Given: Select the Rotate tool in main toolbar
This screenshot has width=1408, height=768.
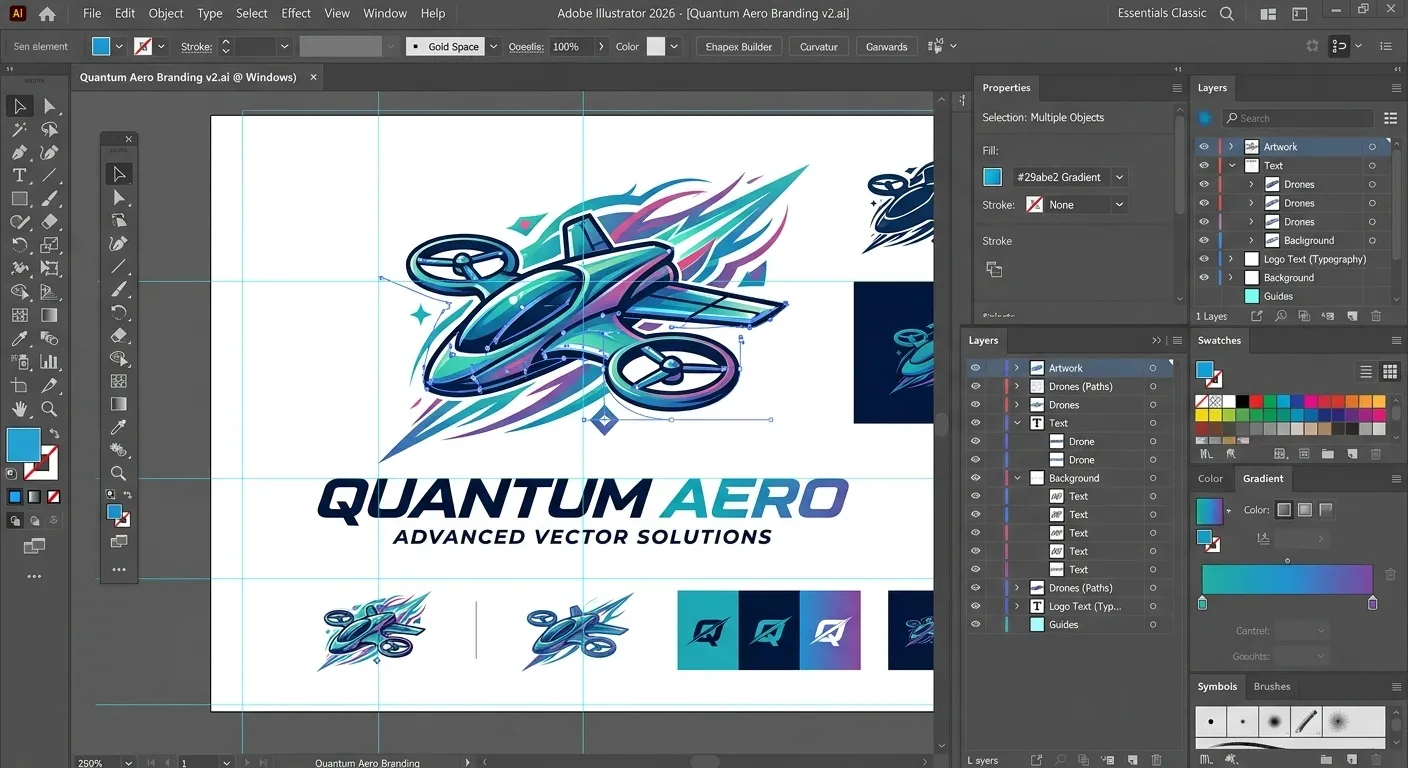Looking at the screenshot, I should (x=19, y=245).
